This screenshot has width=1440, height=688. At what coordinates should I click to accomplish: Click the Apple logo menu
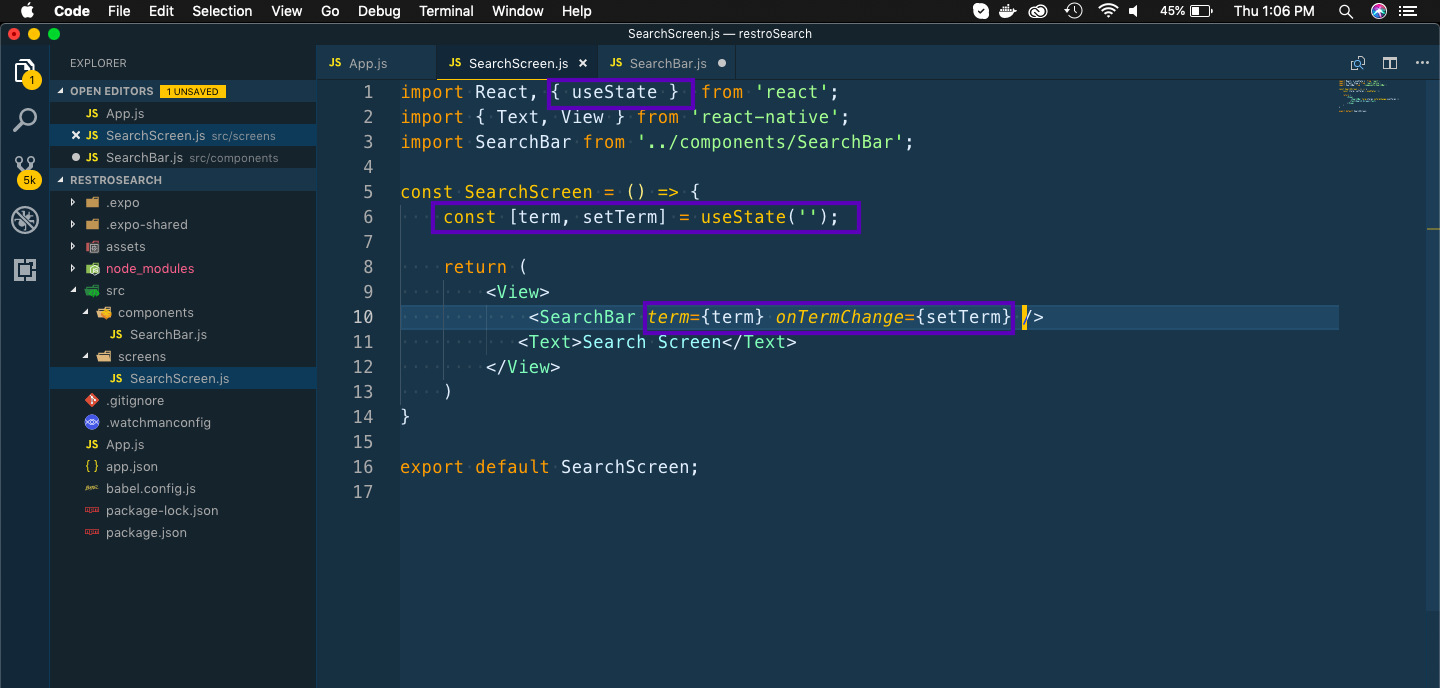27,11
